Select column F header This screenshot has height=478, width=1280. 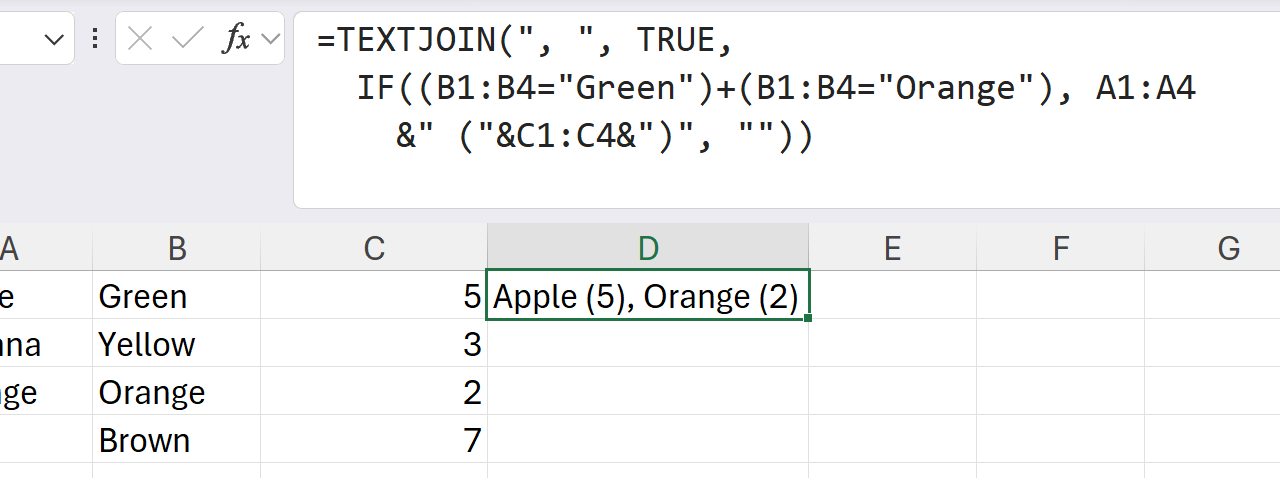(x=1061, y=248)
